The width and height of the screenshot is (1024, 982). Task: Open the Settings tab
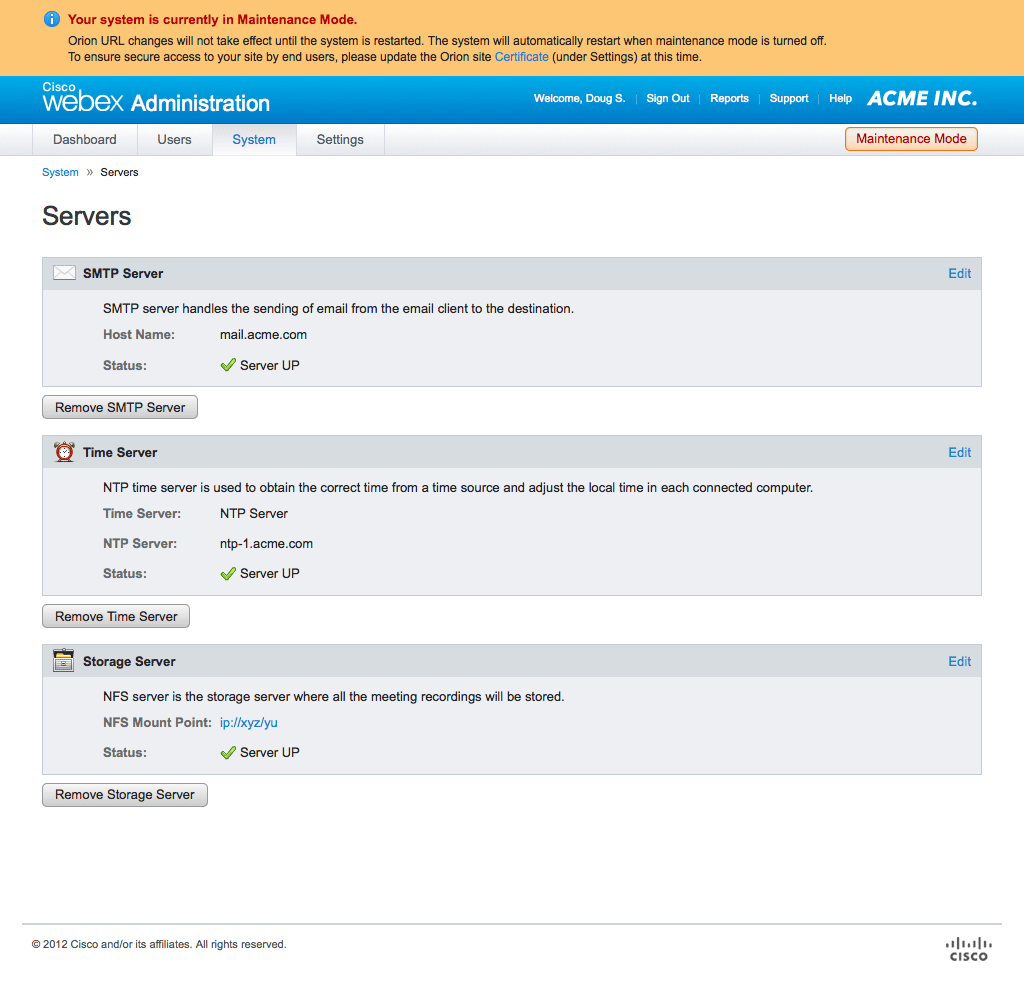(x=340, y=140)
